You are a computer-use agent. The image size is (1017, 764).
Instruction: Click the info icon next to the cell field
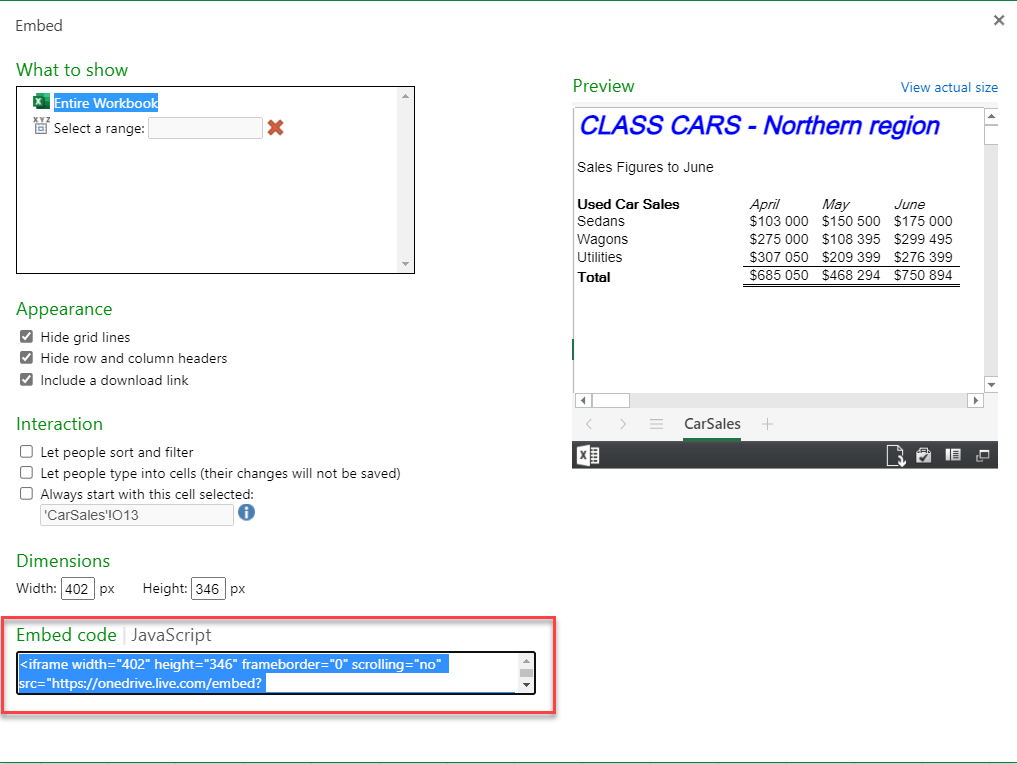click(246, 513)
